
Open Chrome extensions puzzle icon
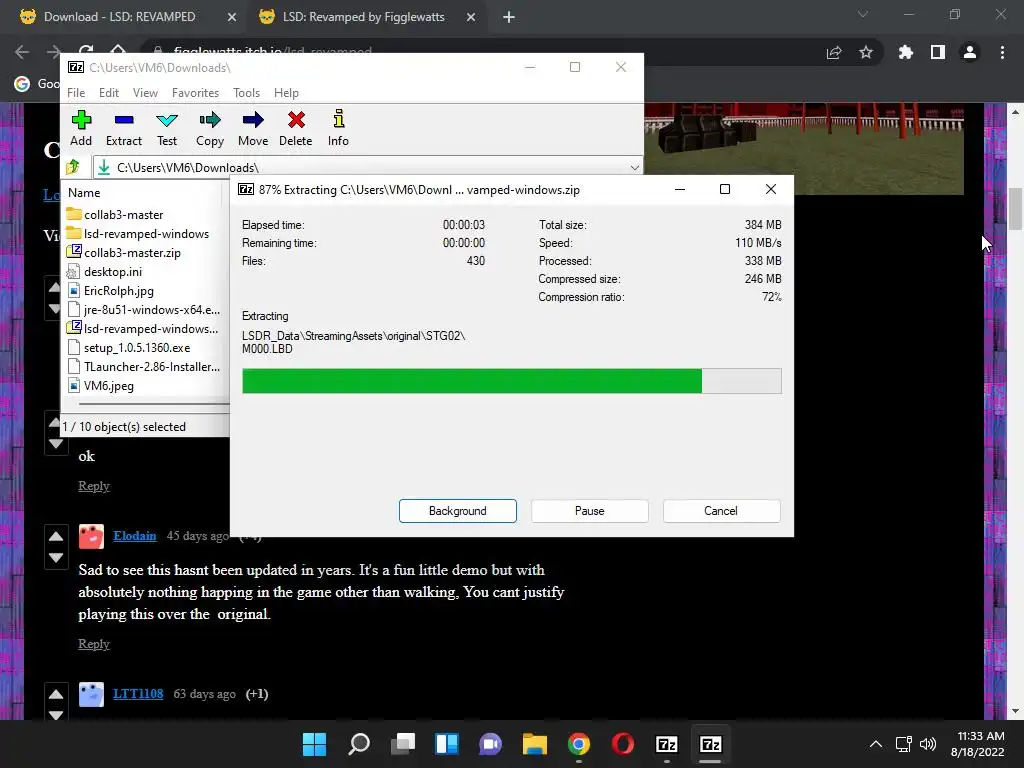point(906,52)
